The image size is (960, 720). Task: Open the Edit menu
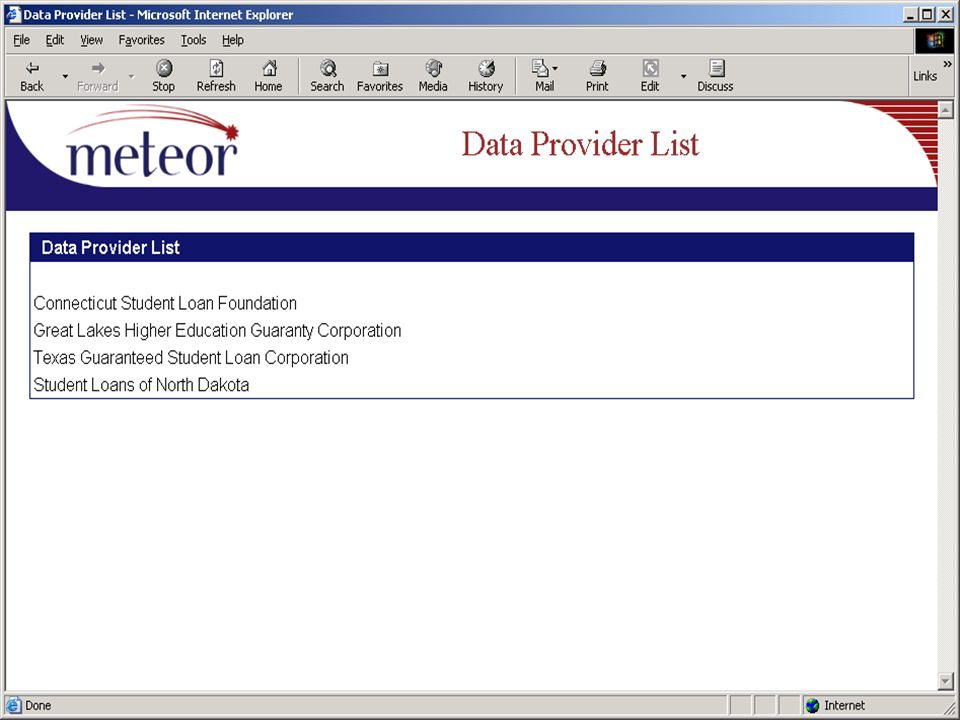tap(54, 40)
